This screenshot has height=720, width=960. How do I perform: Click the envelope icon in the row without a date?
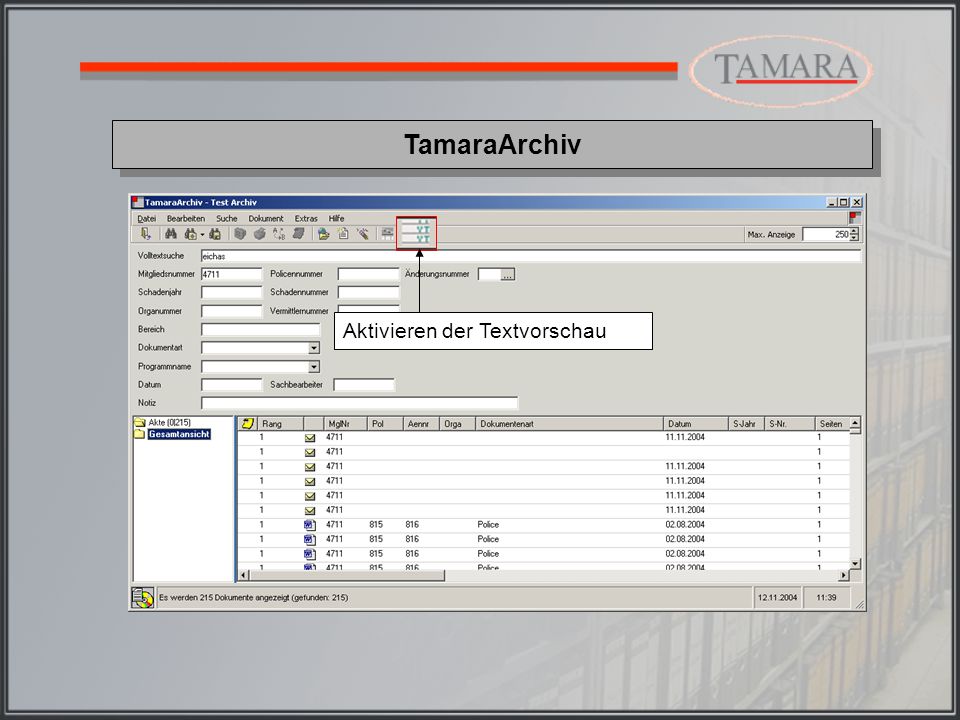310,452
